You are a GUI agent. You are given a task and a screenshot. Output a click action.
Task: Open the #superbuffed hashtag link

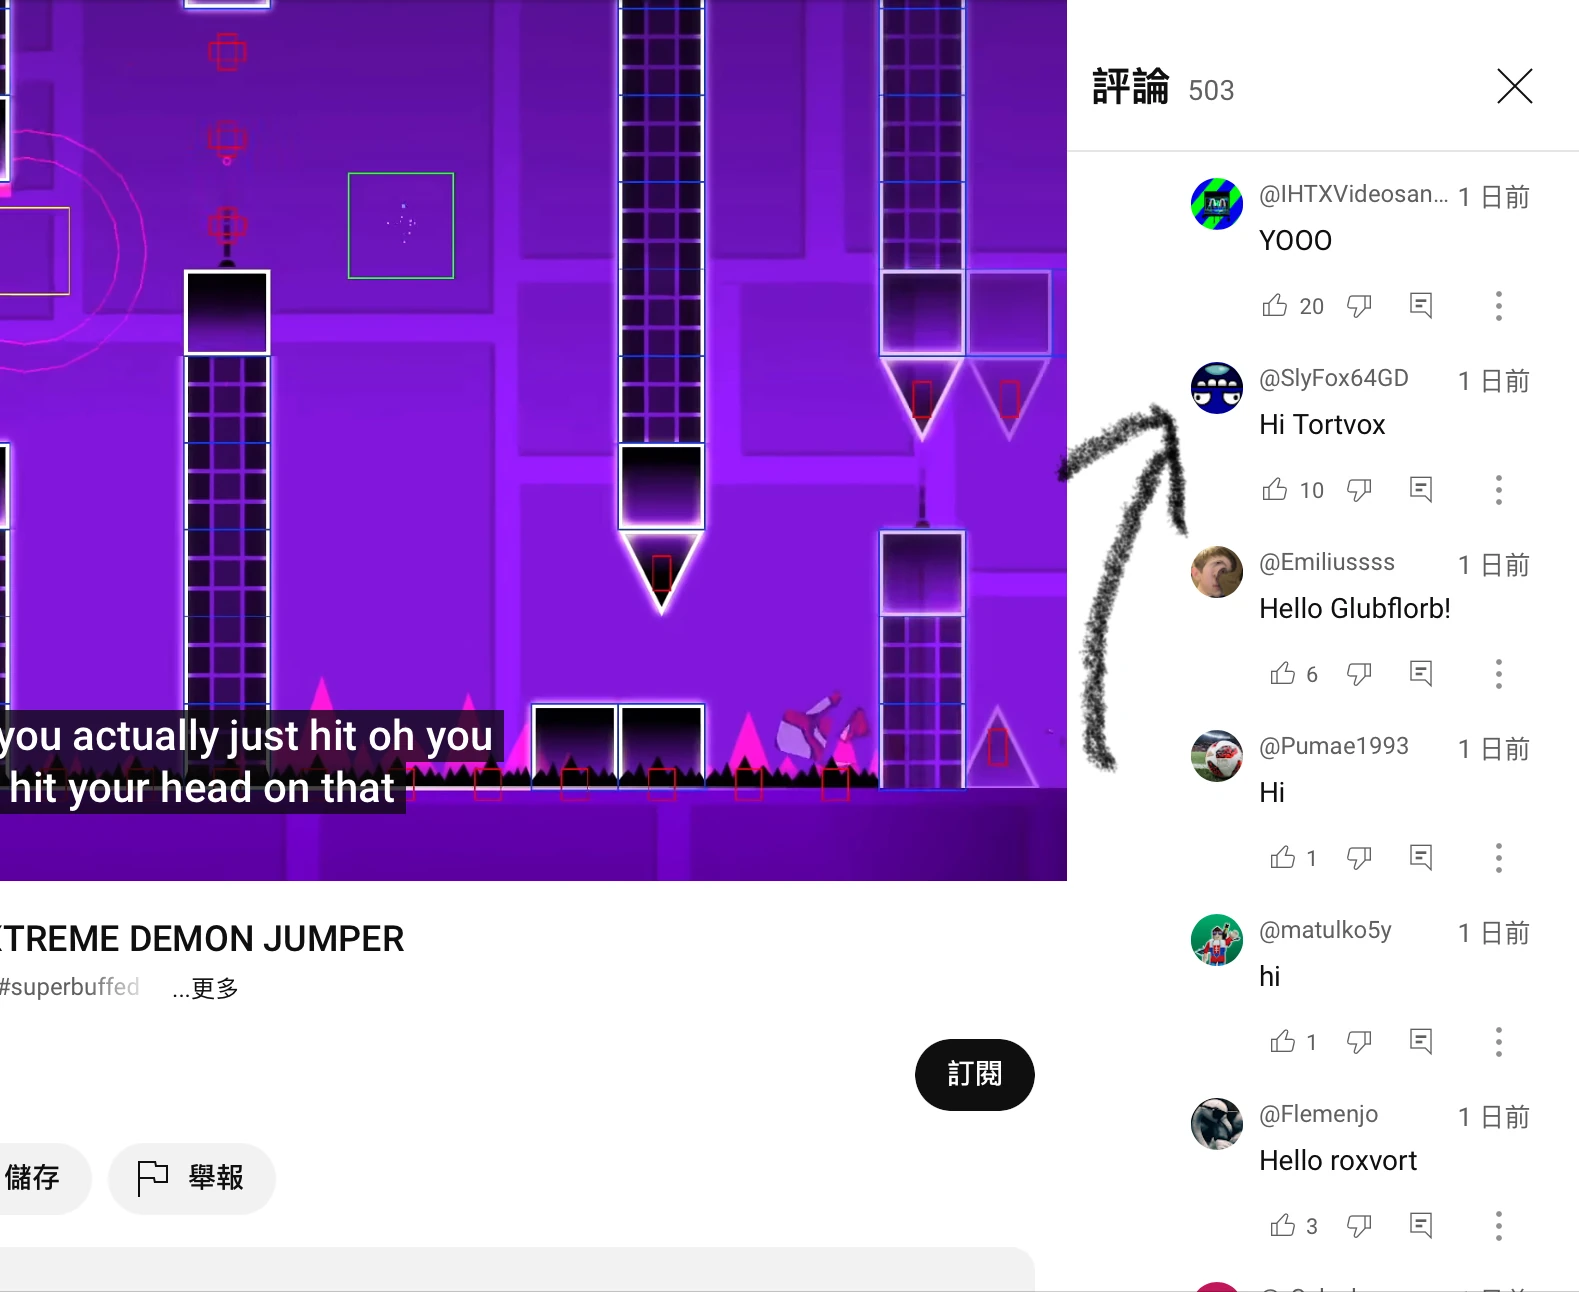[69, 987]
